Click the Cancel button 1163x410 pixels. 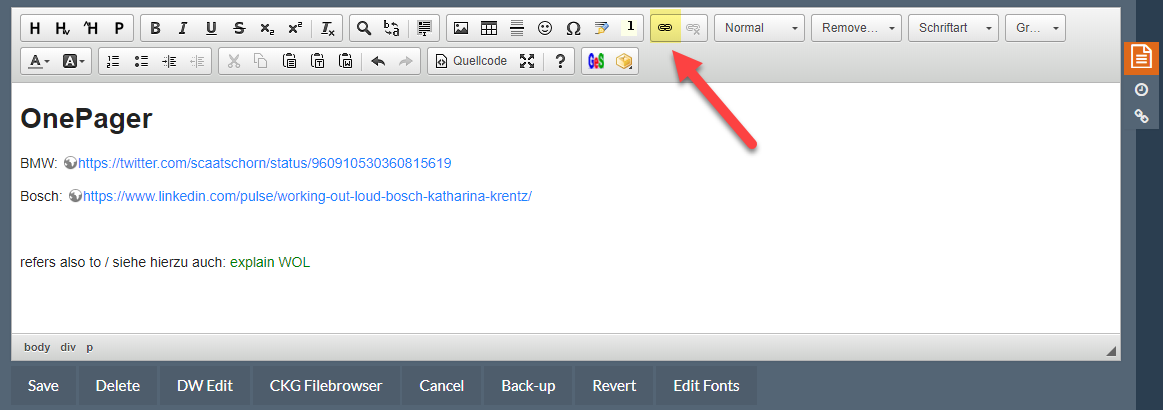pyautogui.click(x=441, y=386)
